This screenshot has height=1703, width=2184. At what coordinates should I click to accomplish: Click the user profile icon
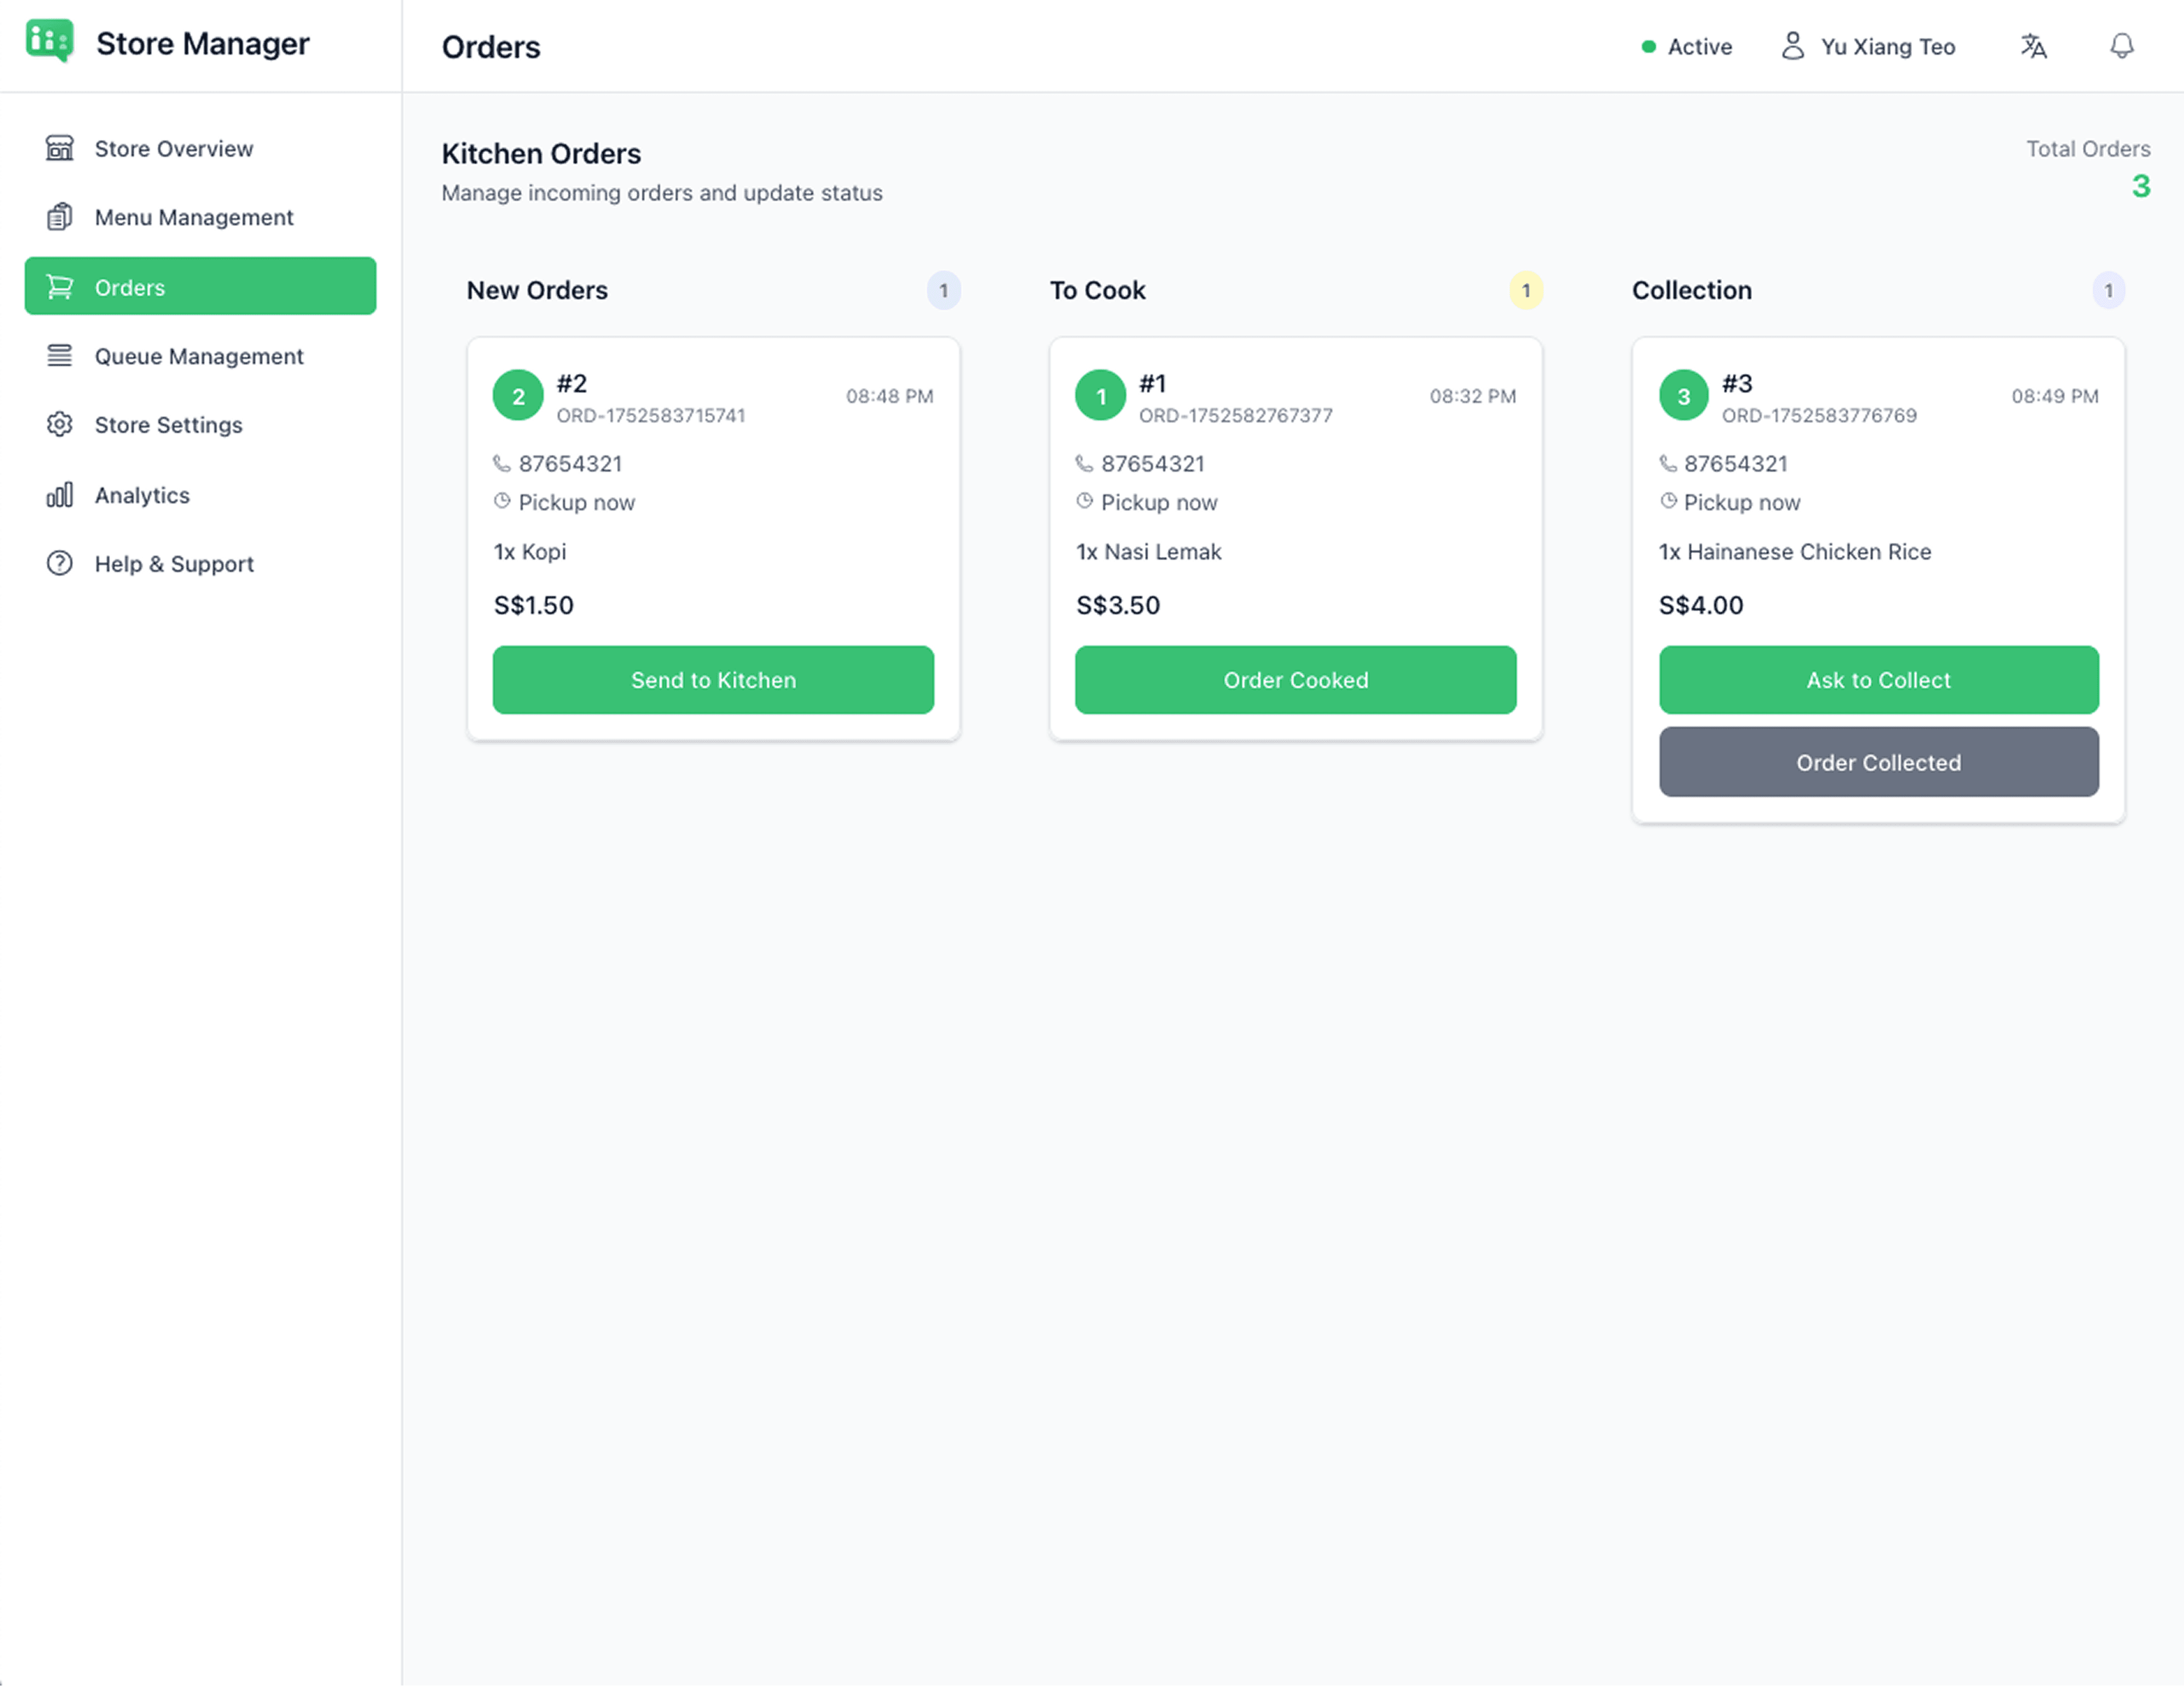[x=1792, y=46]
